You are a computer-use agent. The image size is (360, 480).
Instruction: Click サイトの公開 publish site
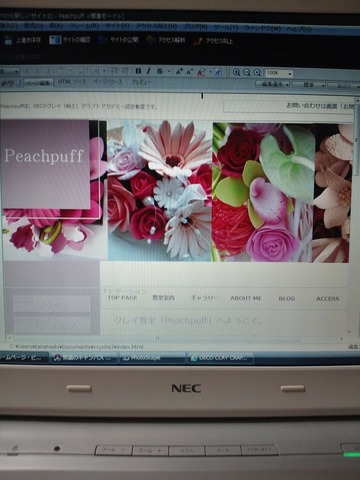[x=118, y=40]
